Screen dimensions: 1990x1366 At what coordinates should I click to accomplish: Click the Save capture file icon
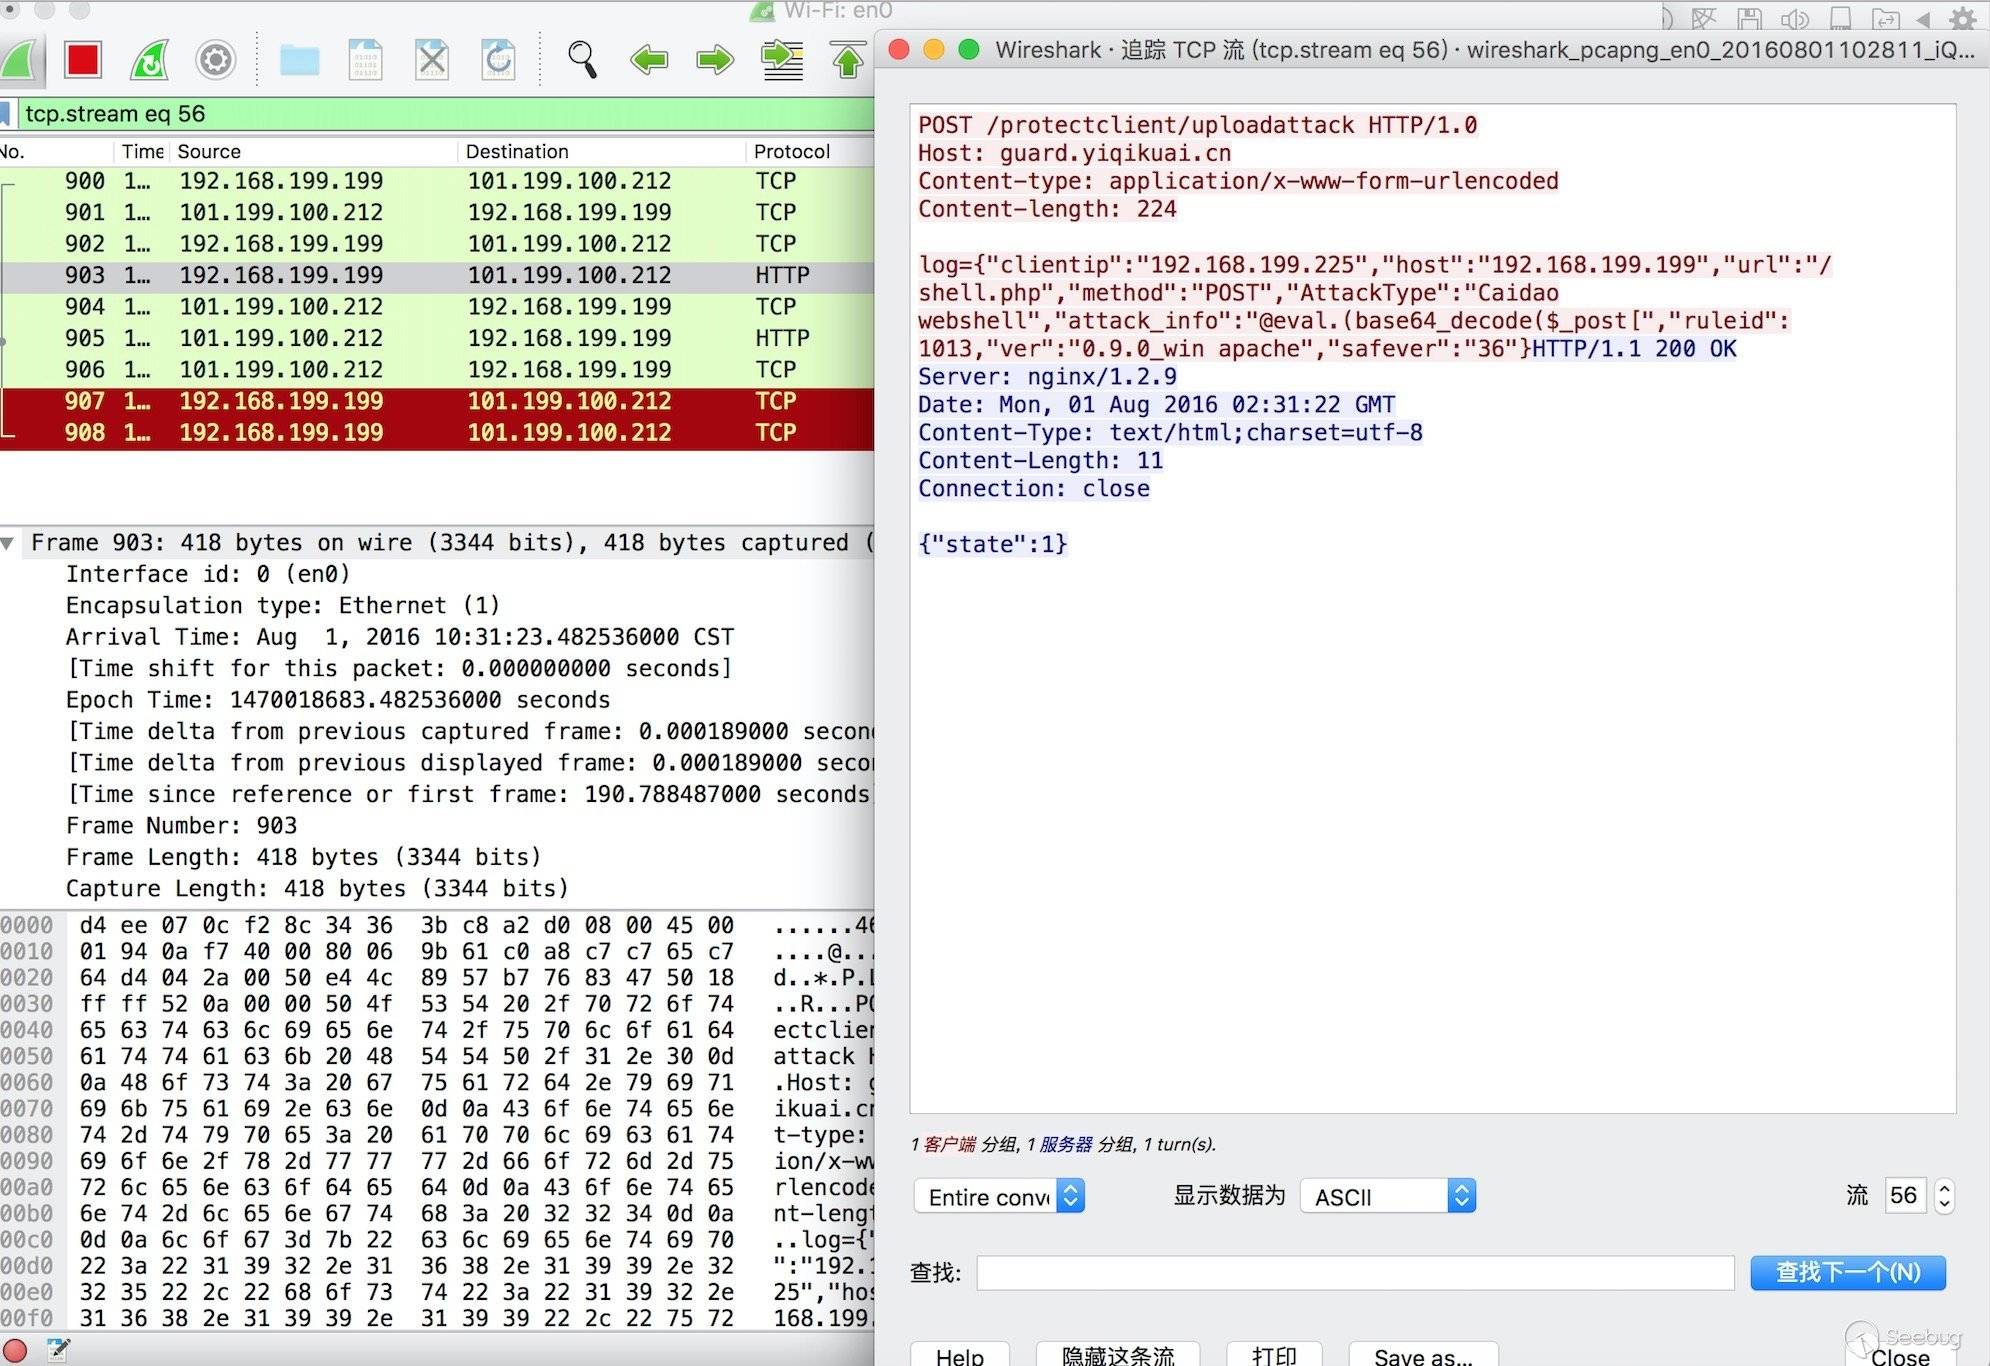pyautogui.click(x=365, y=60)
